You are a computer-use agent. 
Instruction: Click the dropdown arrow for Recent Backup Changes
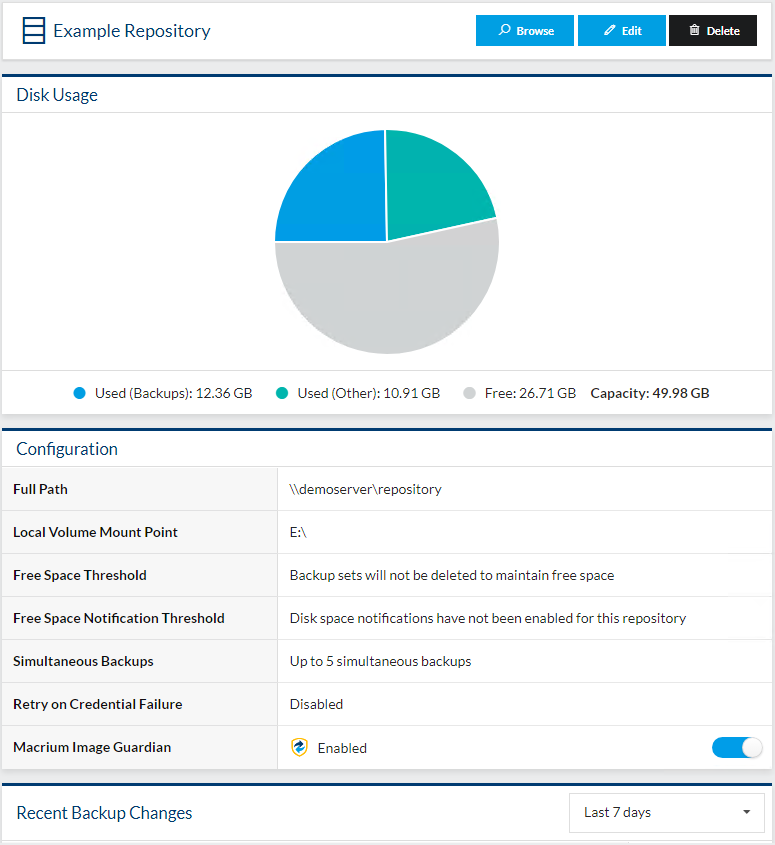point(746,812)
